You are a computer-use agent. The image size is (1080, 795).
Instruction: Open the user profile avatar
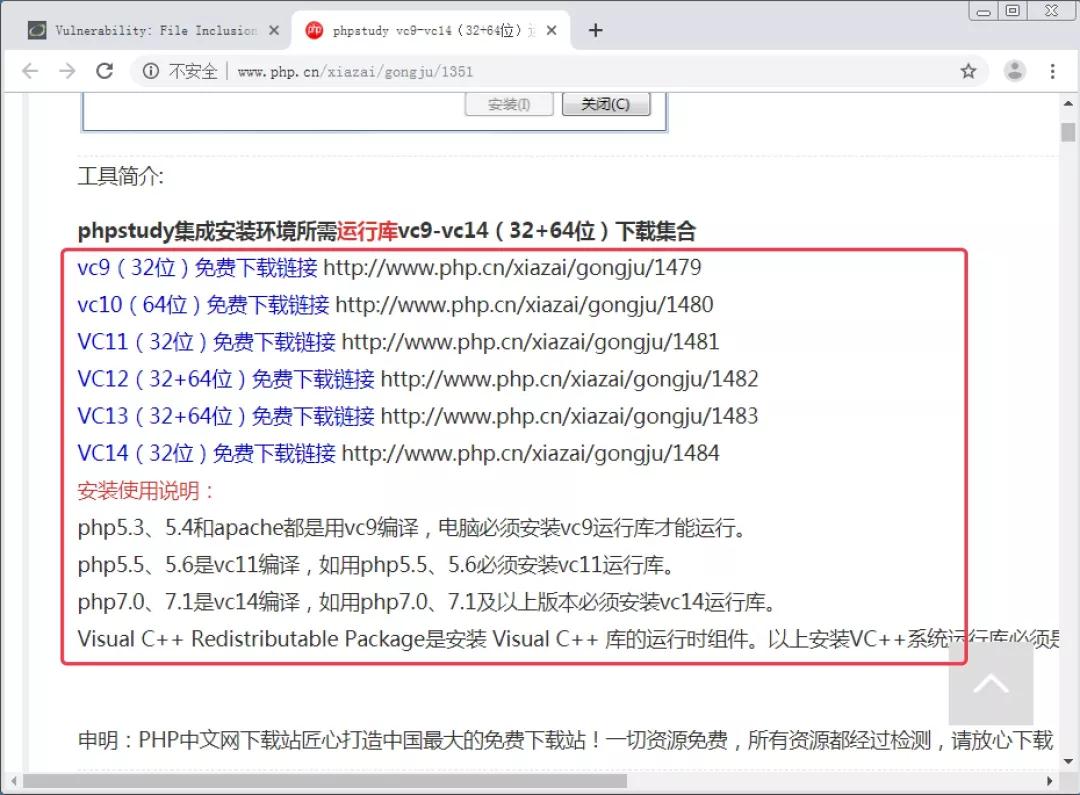(1015, 71)
